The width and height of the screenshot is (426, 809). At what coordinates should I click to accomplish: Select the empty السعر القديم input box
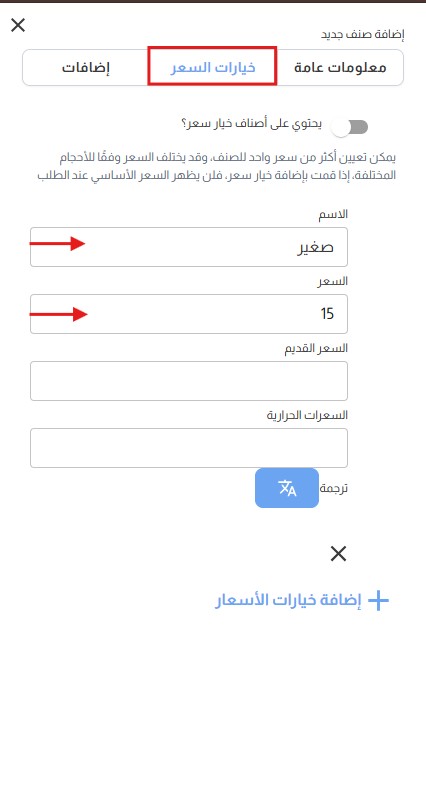189,381
